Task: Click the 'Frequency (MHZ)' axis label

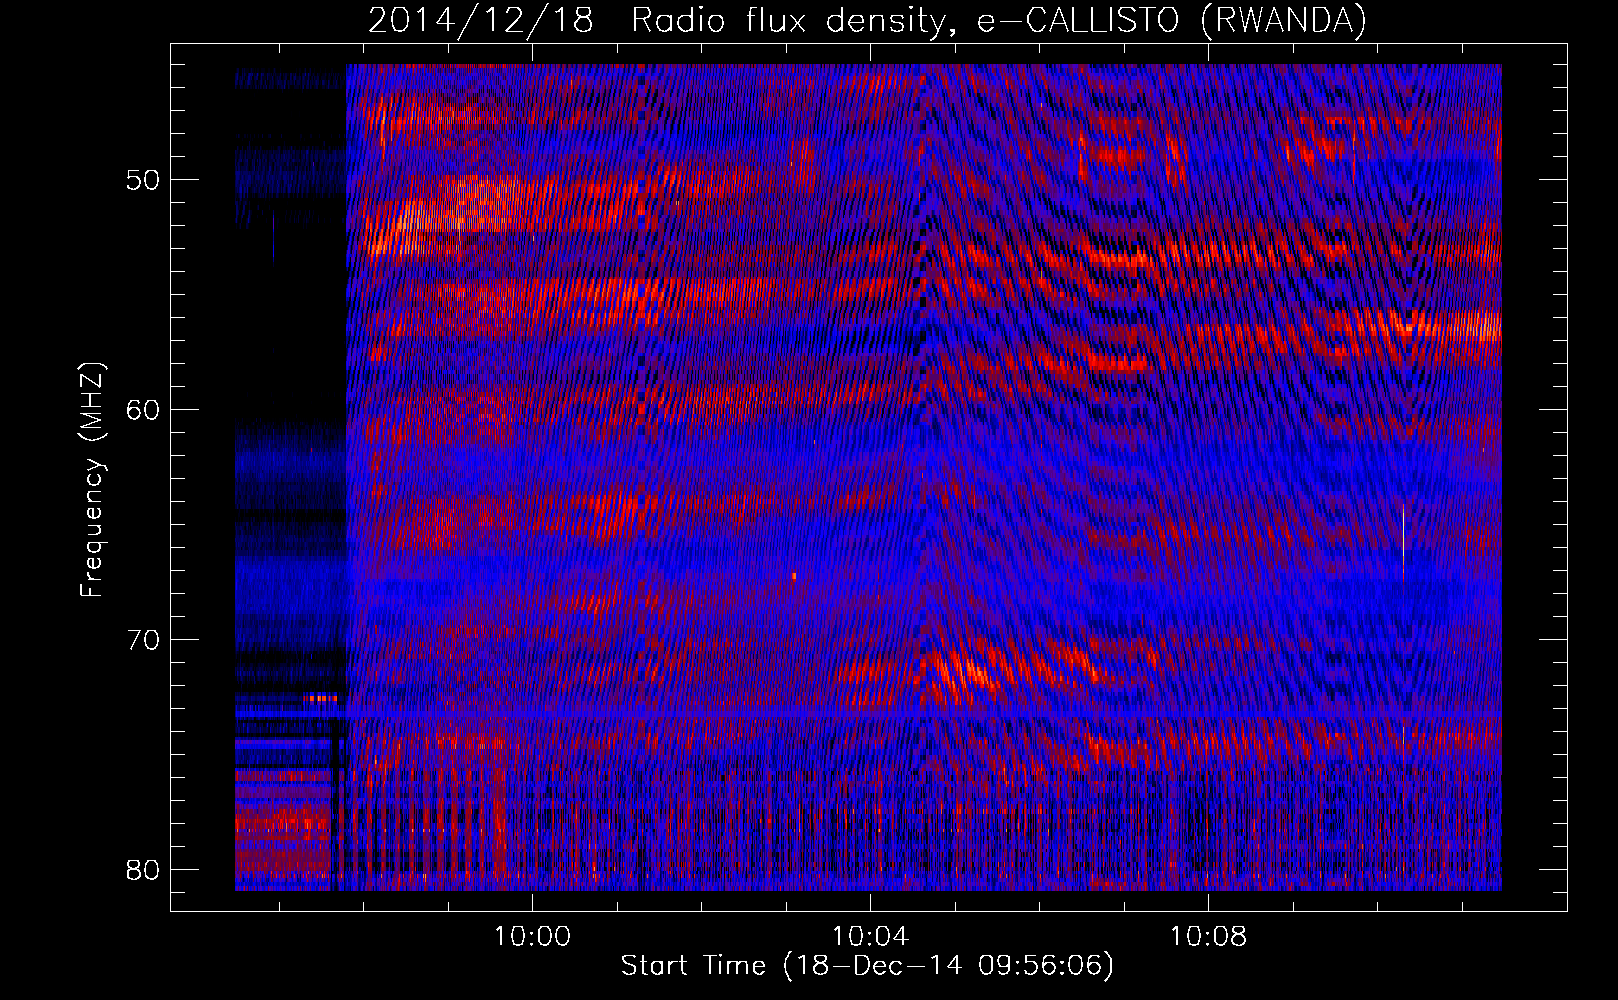Action: coord(92,480)
